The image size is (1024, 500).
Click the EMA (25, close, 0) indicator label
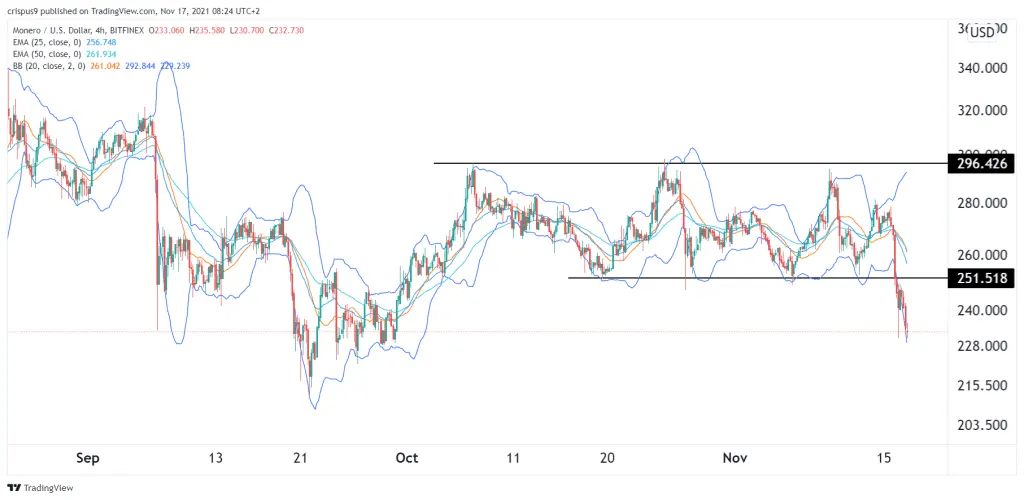45,42
